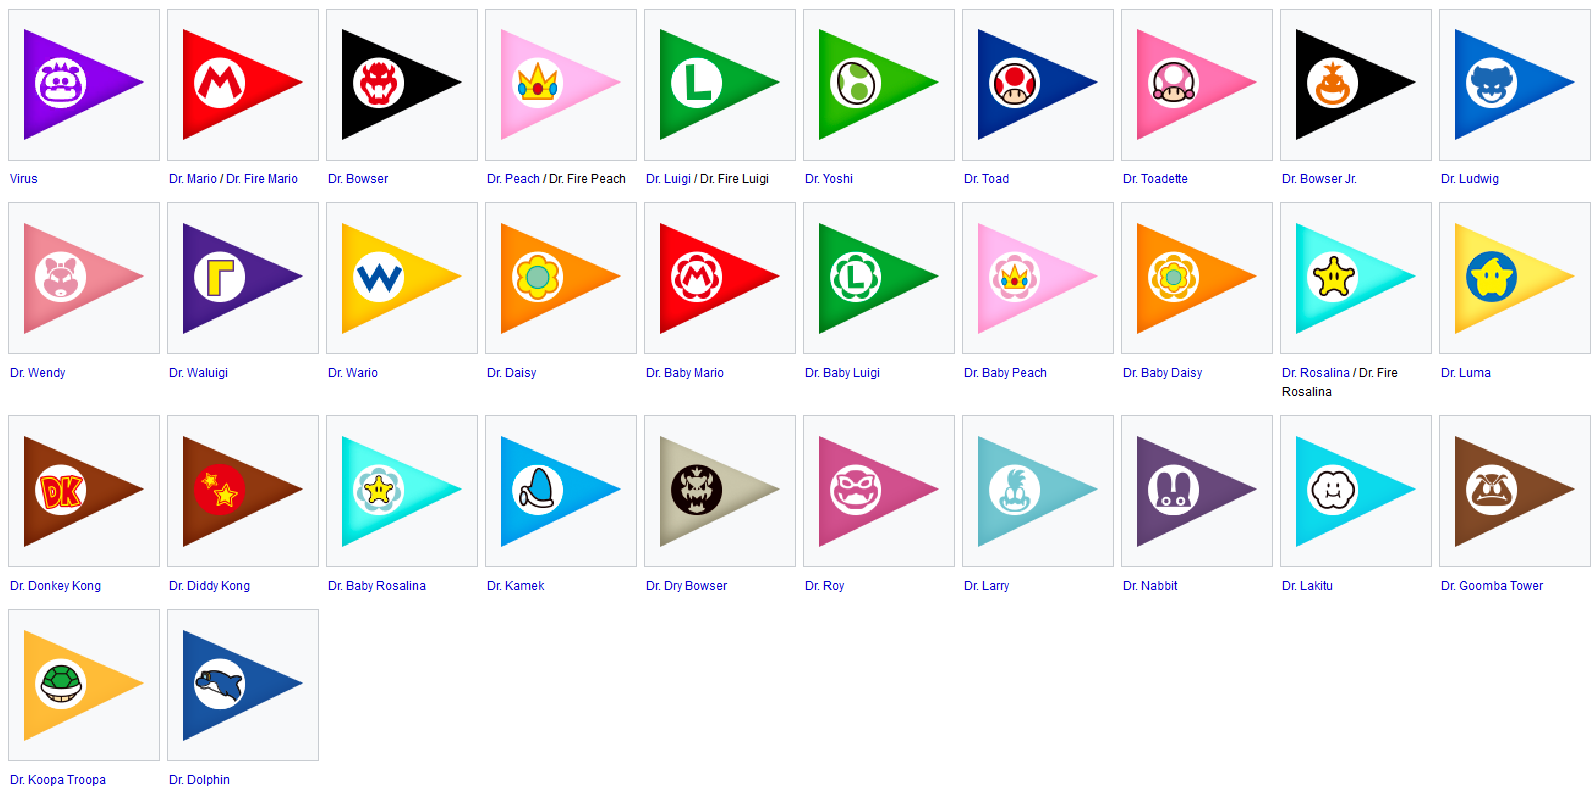Click the pink Dr. Baby Peach flag image
Image resolution: width=1595 pixels, height=793 pixels.
[1038, 278]
